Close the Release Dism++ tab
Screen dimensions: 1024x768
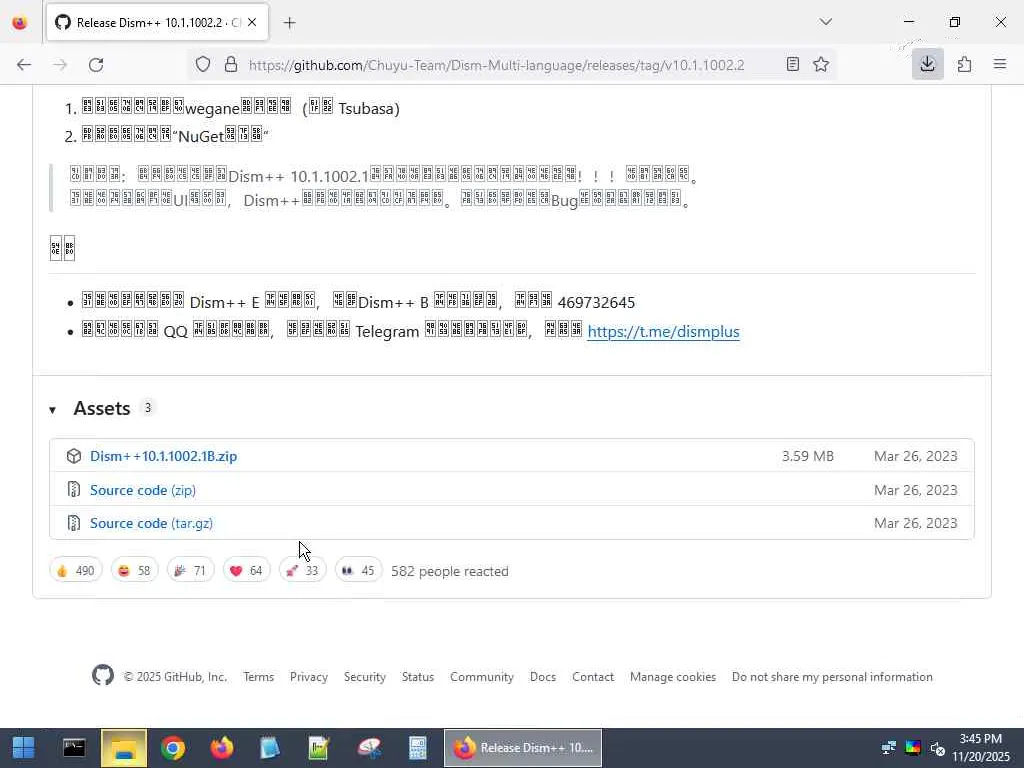tap(252, 22)
